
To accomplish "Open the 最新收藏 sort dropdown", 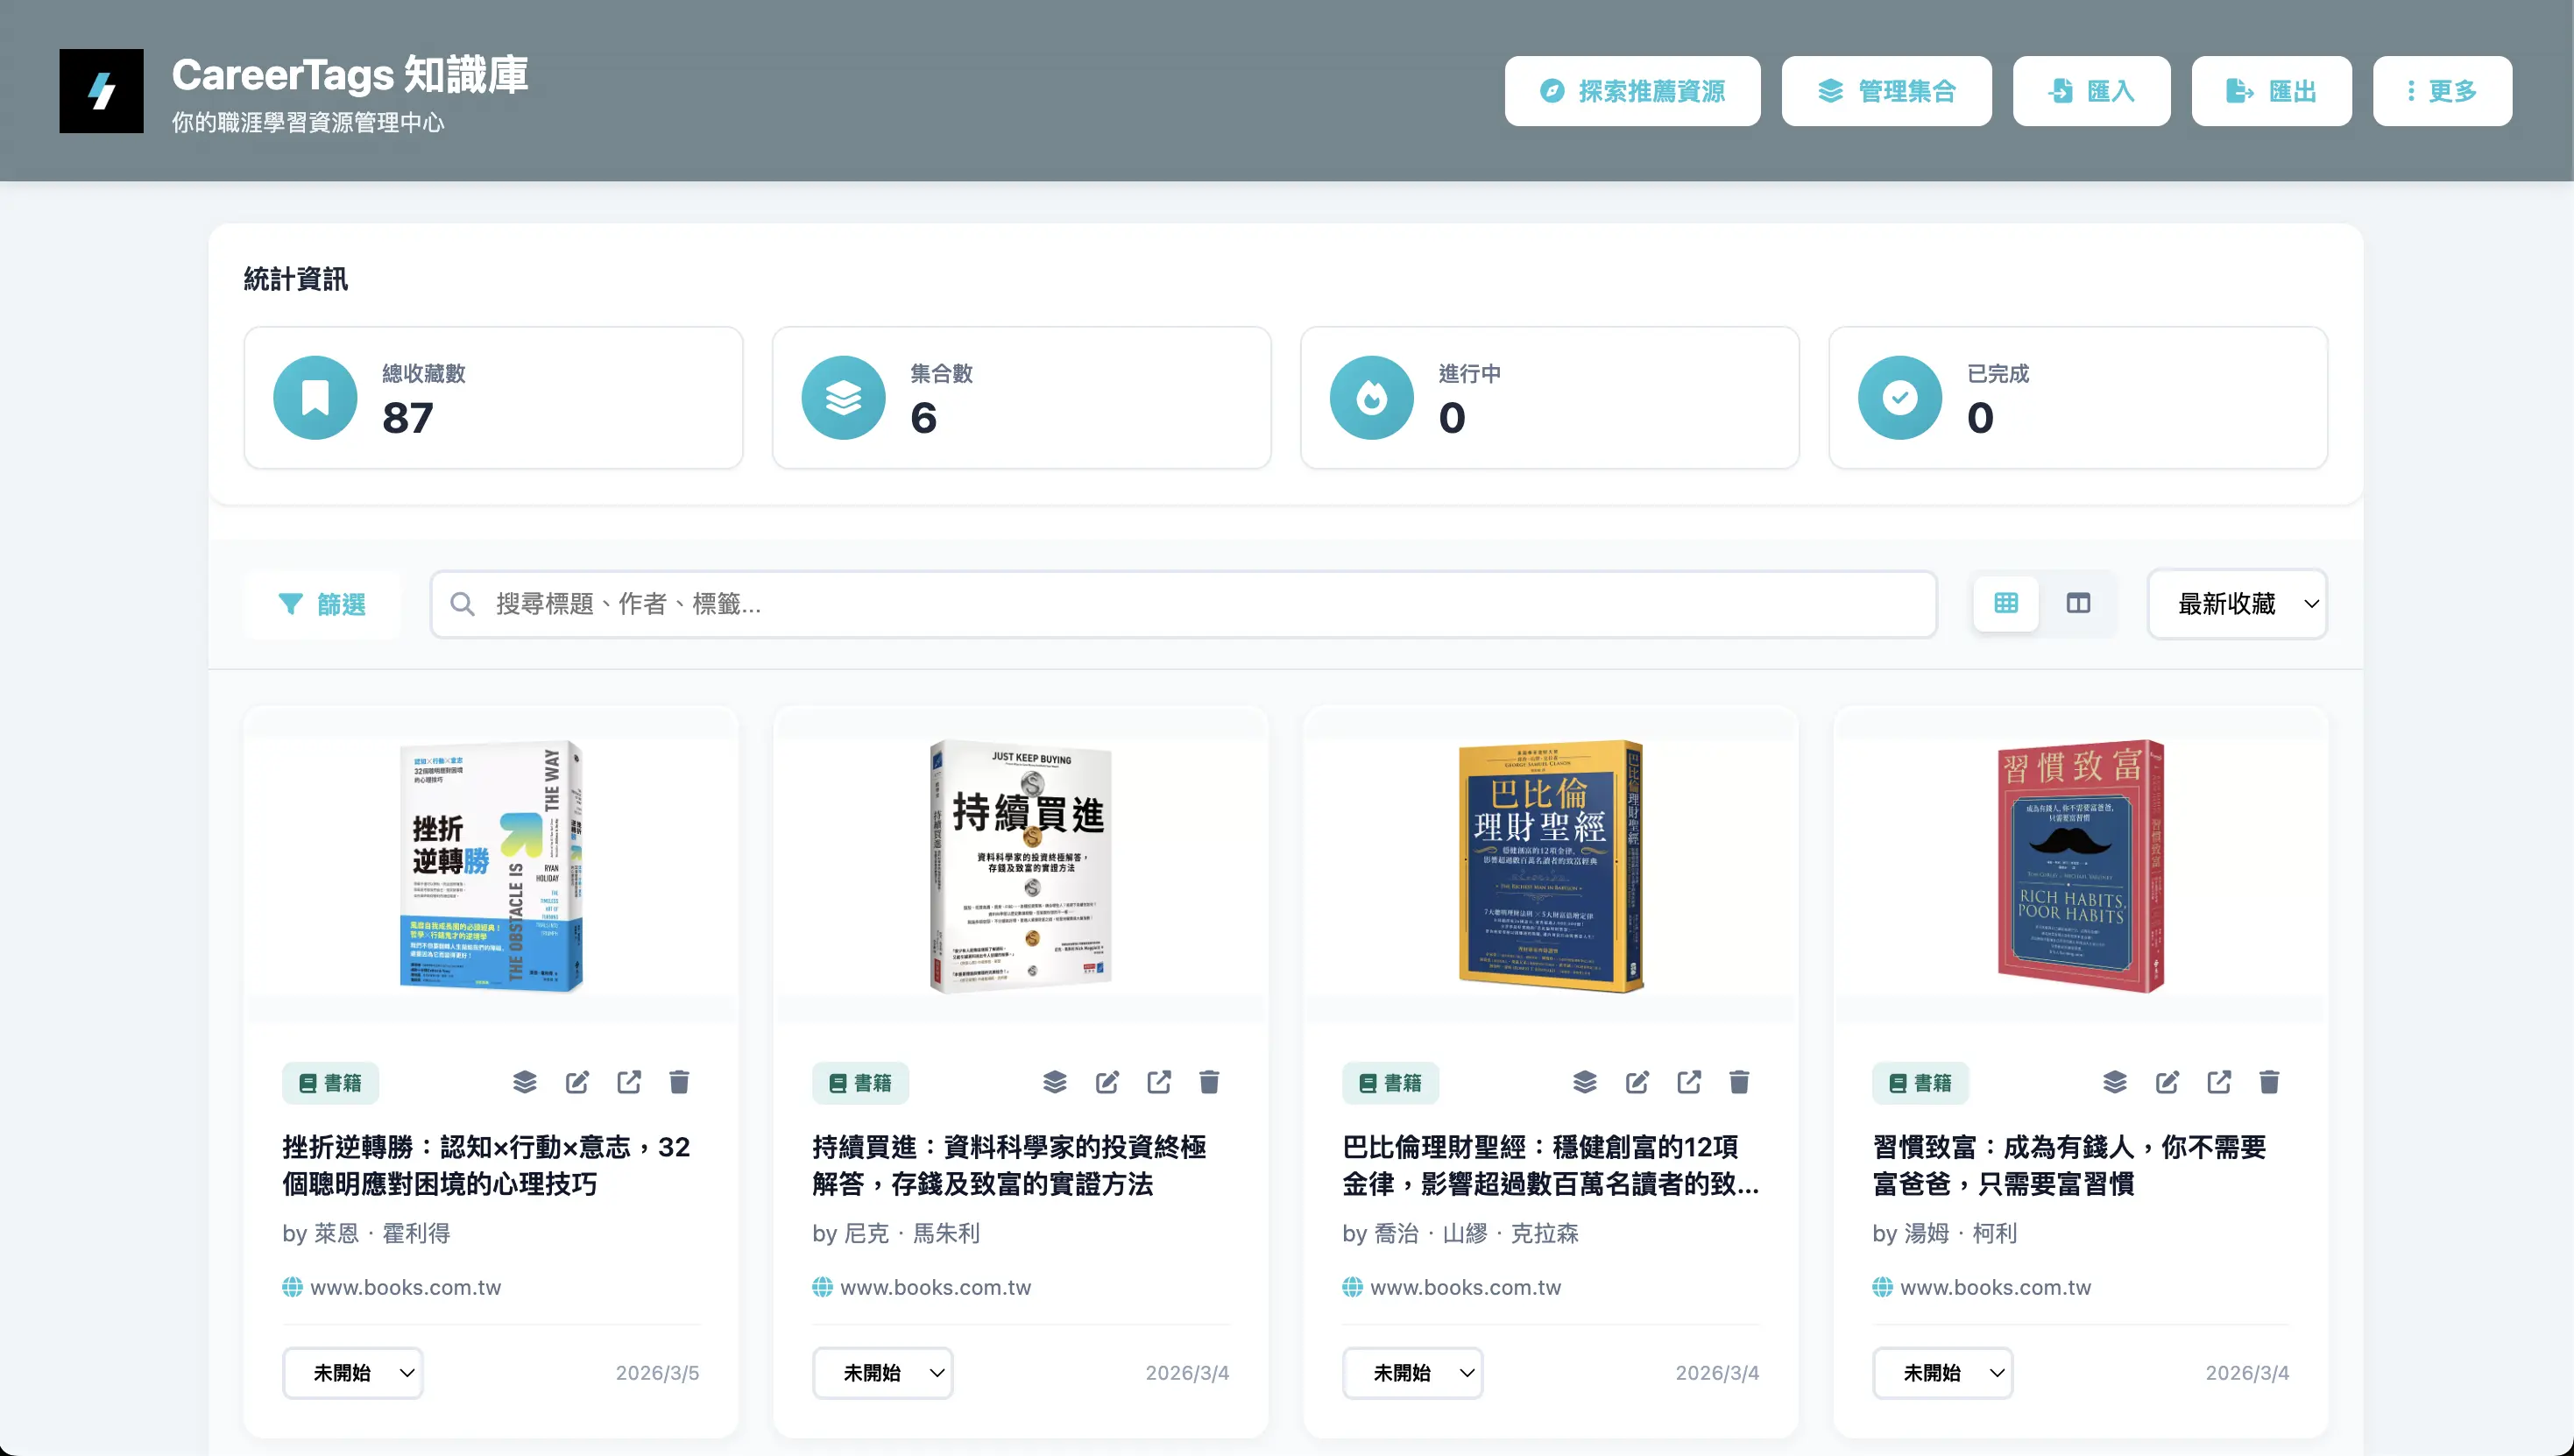I will click(2237, 604).
